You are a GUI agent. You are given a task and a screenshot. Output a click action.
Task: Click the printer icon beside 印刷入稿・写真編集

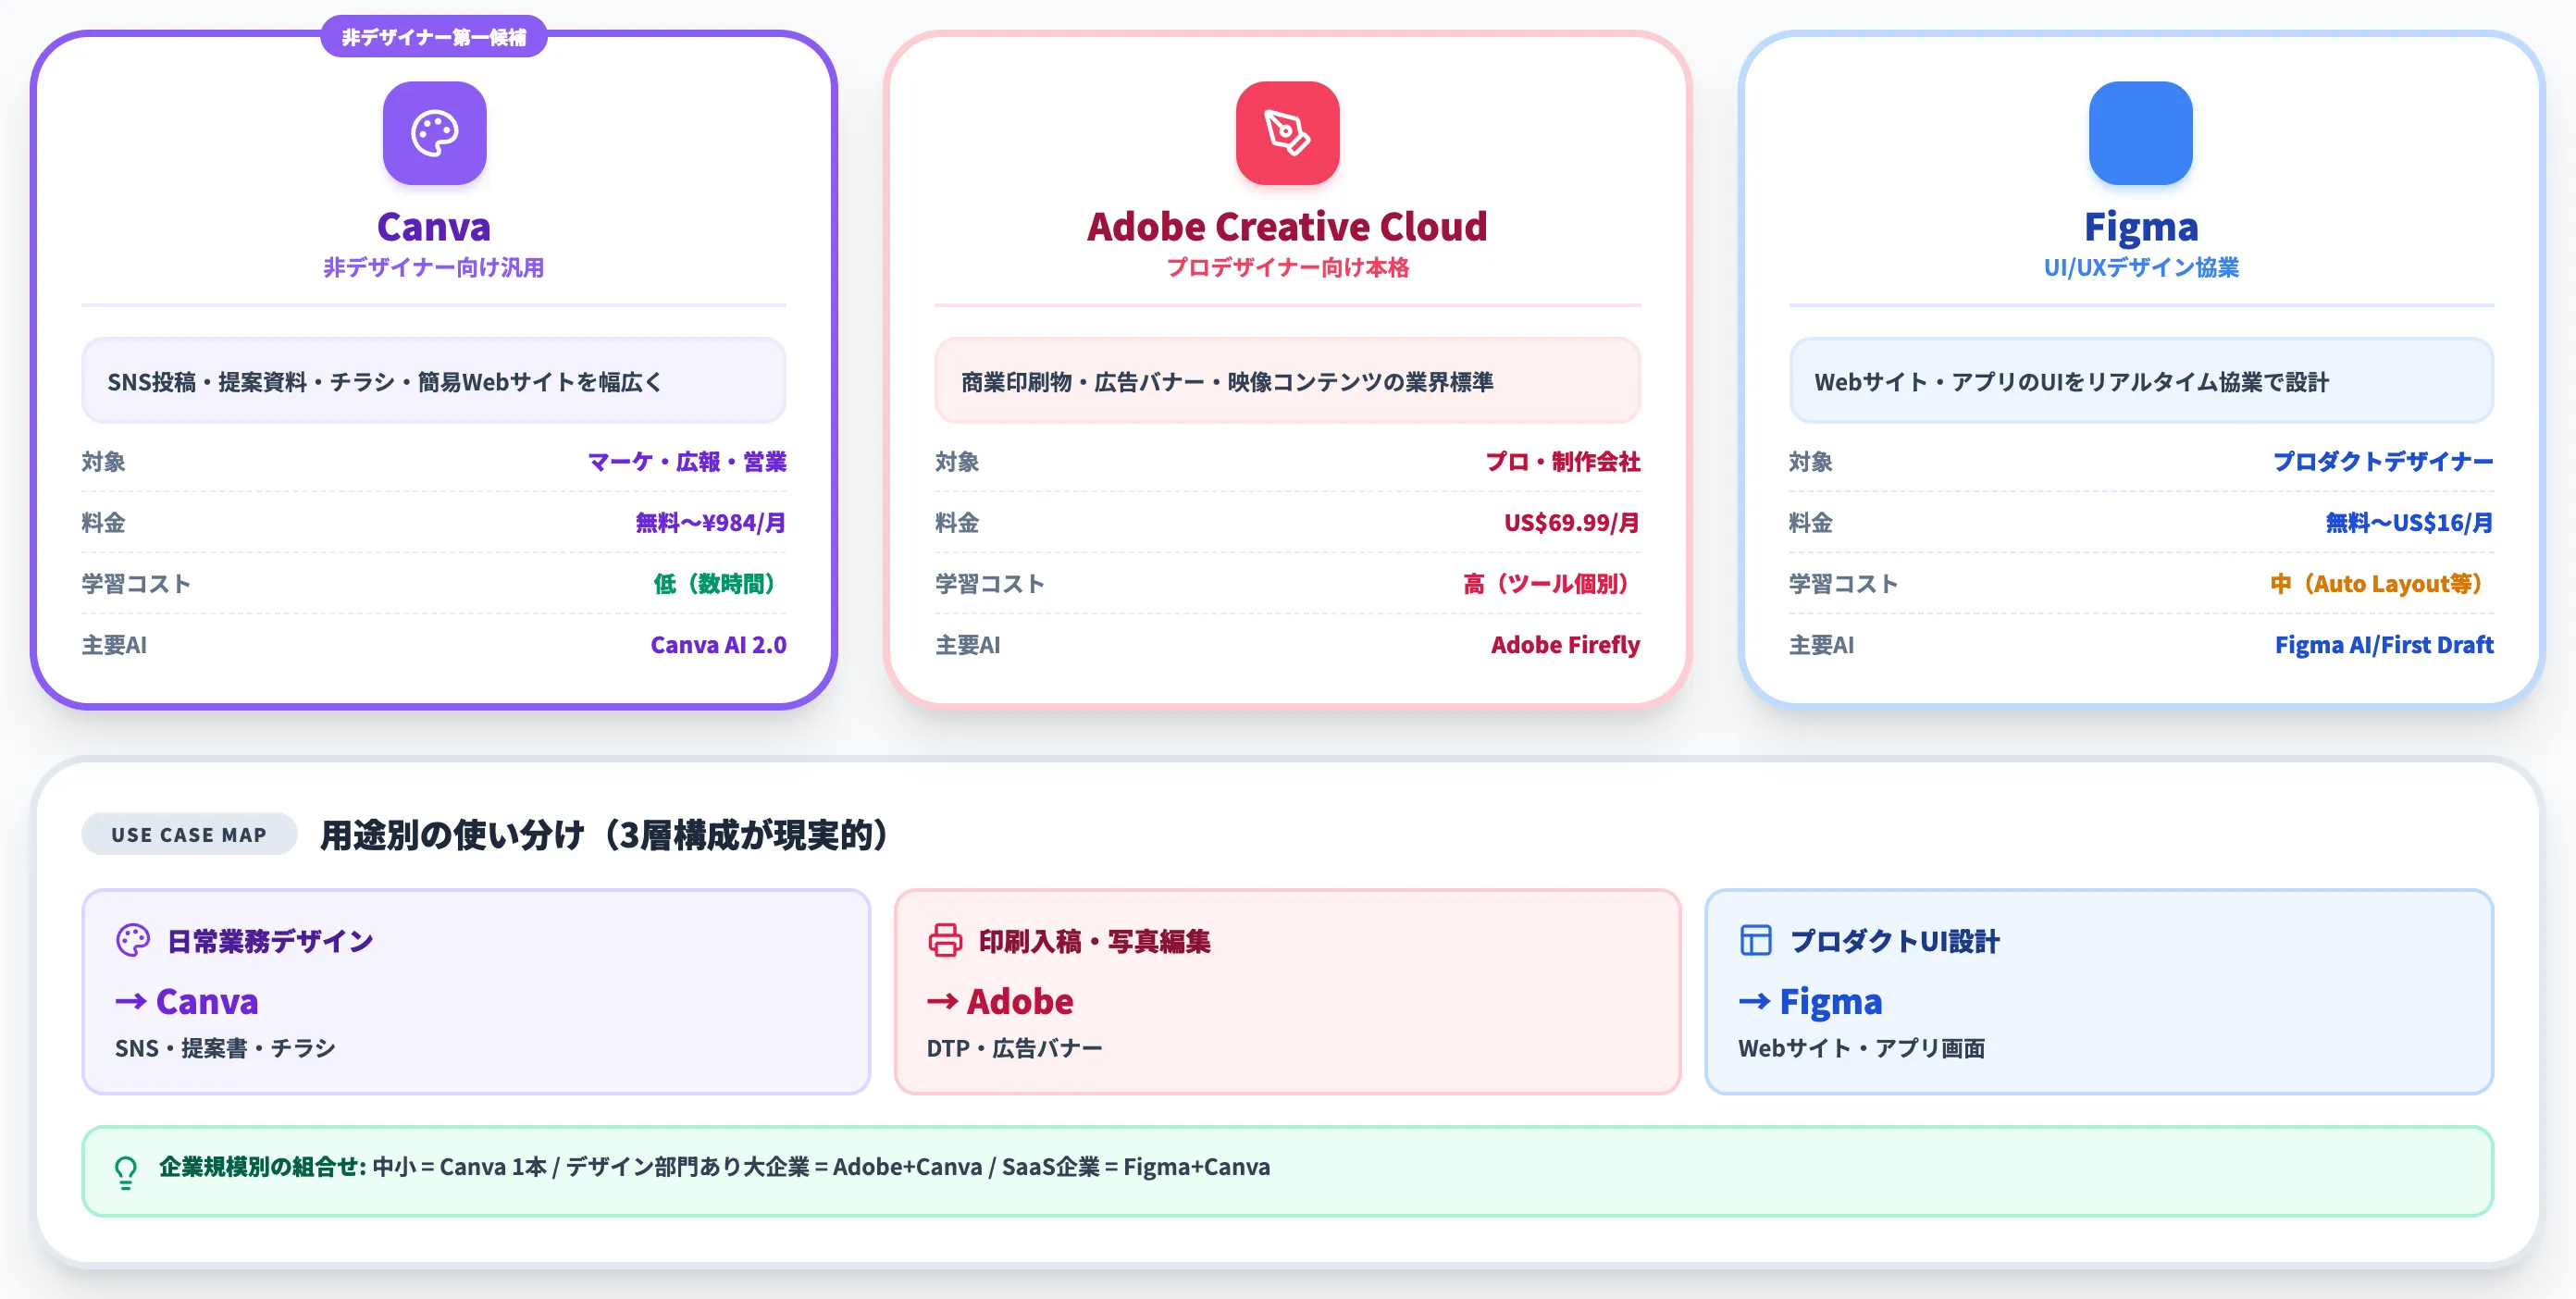pyautogui.click(x=945, y=940)
